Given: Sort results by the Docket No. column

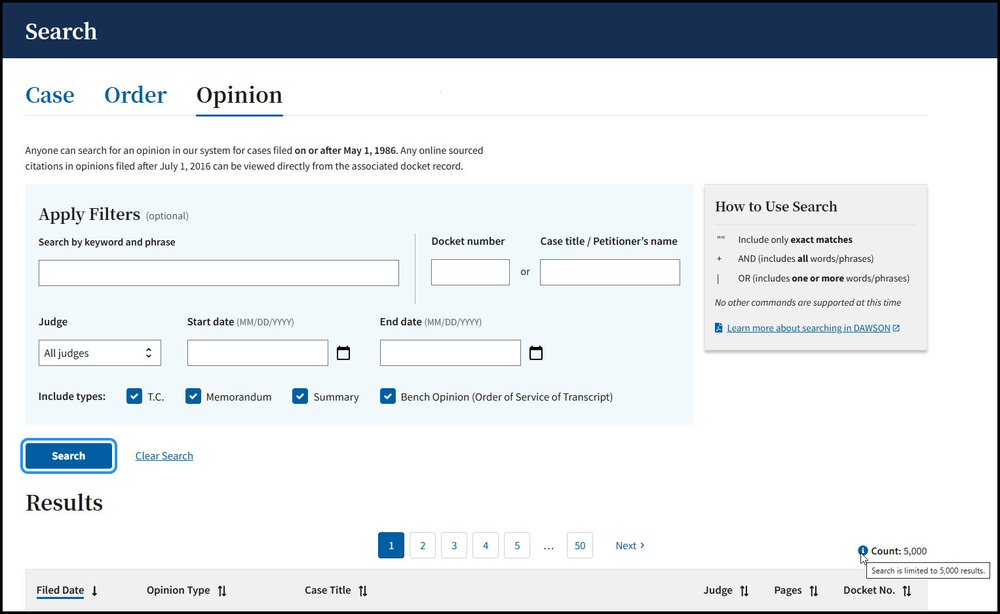Looking at the screenshot, I should click(905, 590).
